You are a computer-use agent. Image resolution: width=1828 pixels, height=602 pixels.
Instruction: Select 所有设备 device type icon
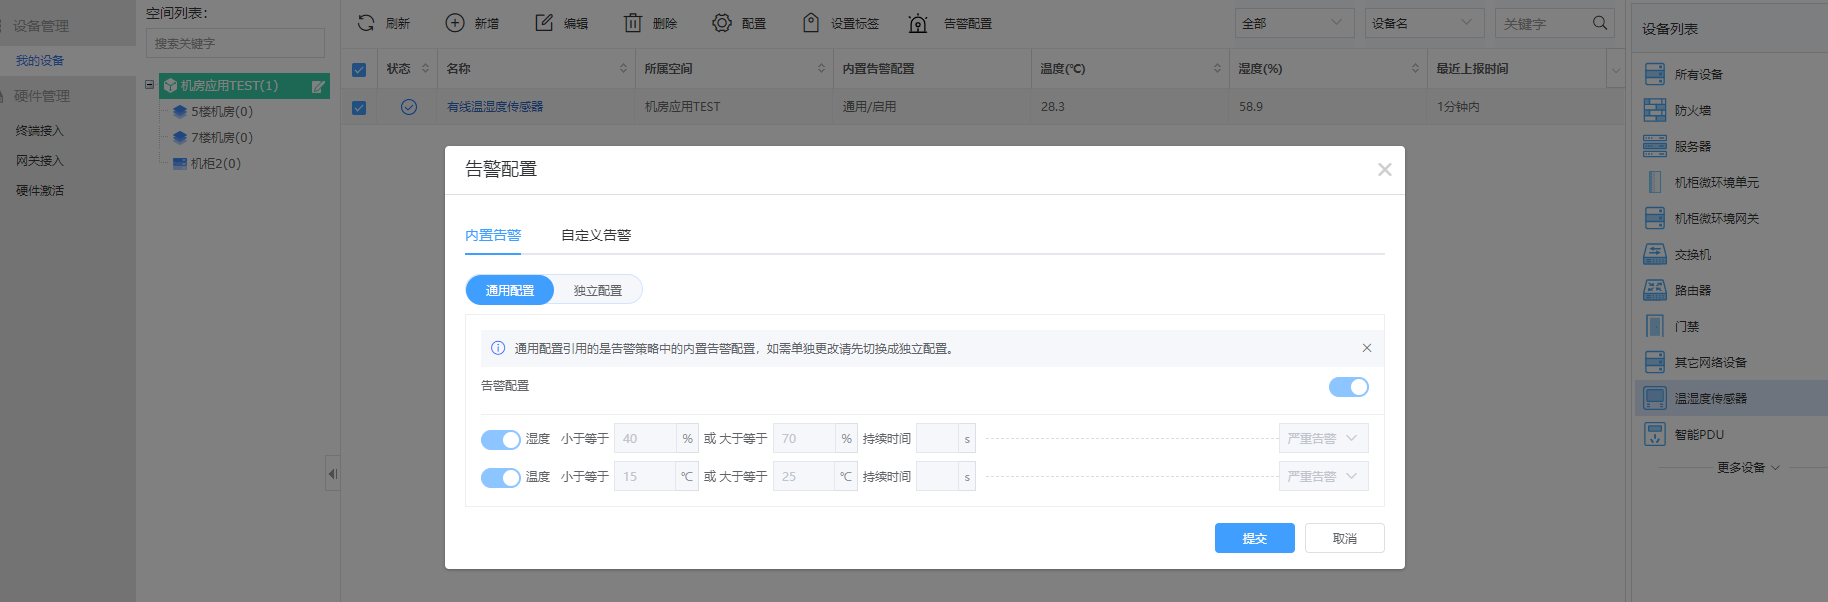[x=1655, y=74]
